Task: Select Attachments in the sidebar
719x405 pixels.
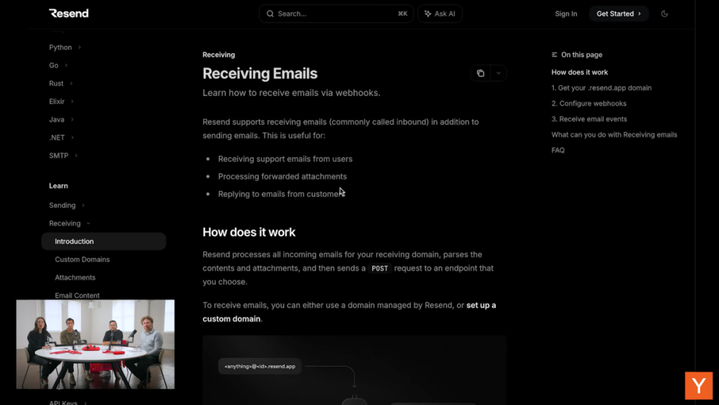Action: click(75, 277)
